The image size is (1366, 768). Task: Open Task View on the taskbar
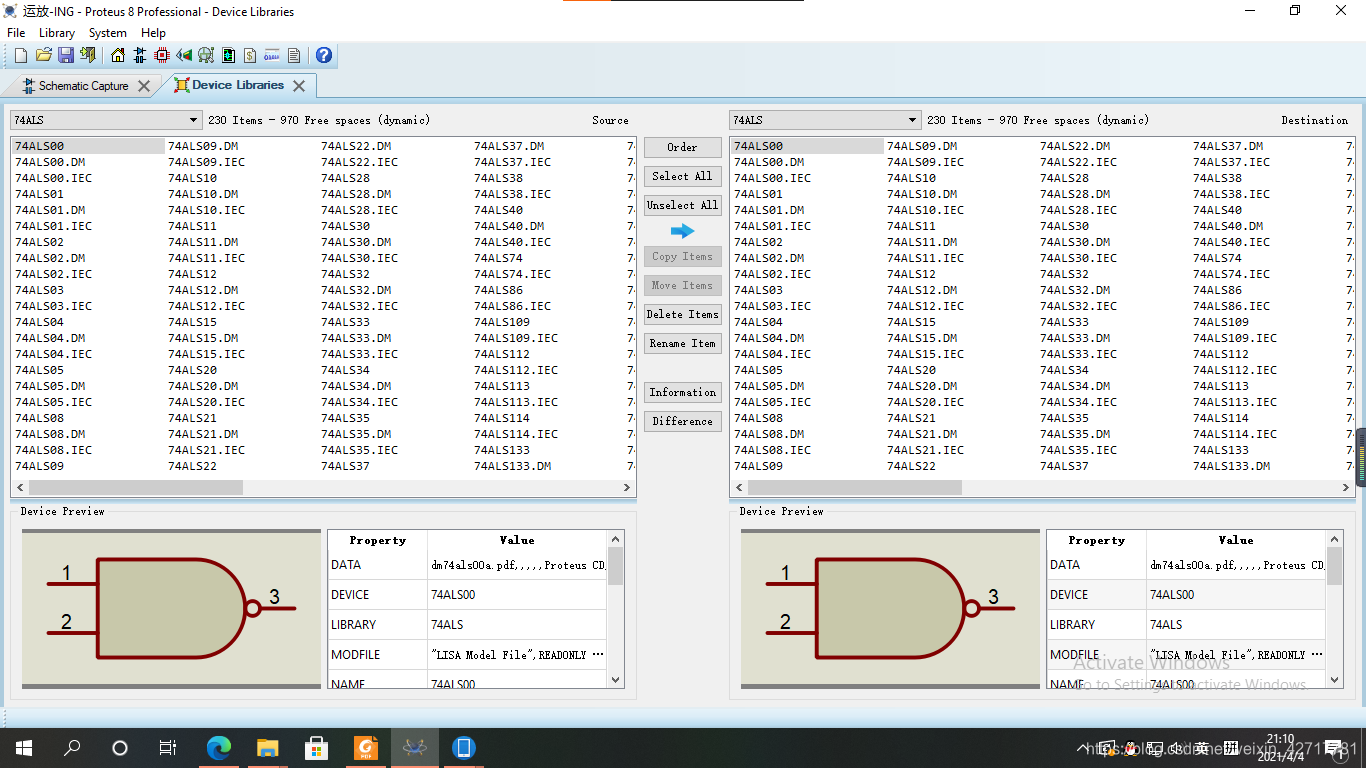(168, 747)
